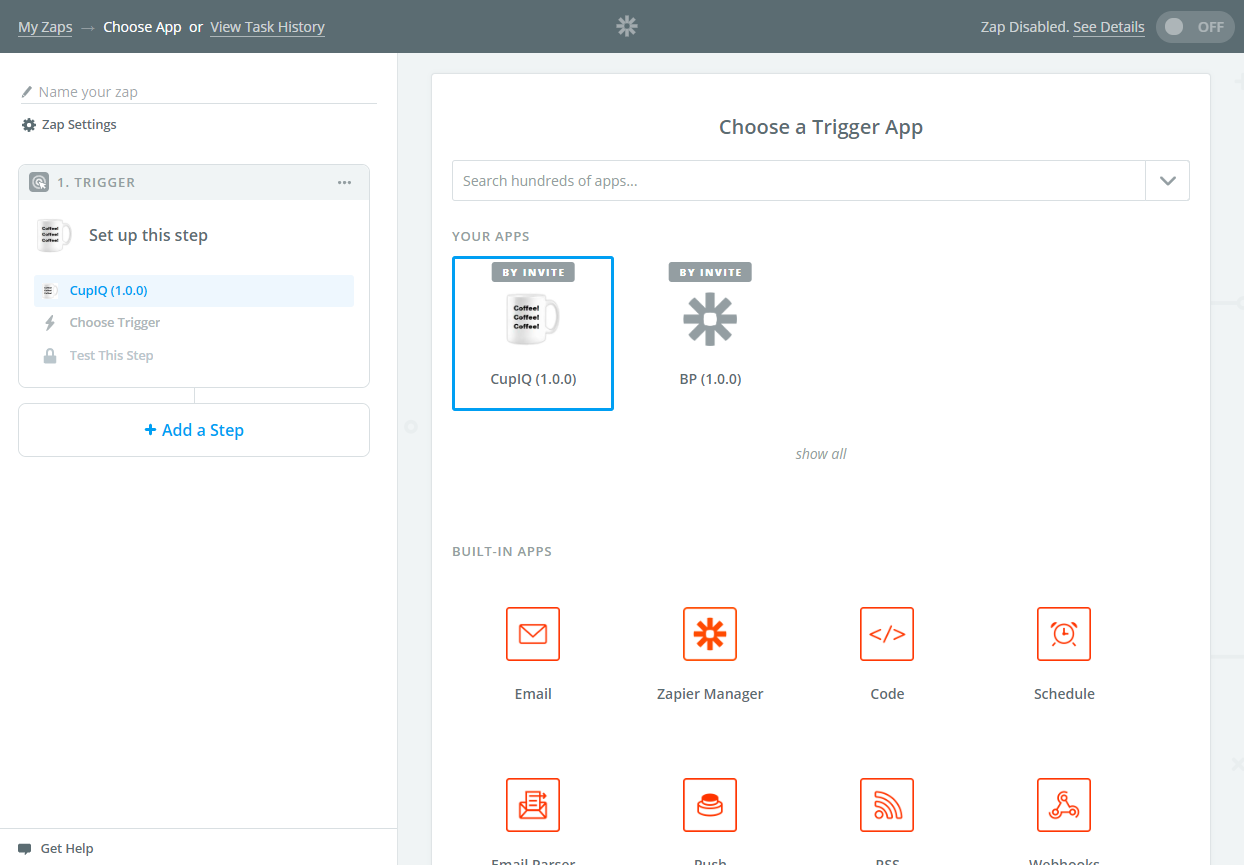Toggle the Zap ON/OFF switch
The image size is (1244, 865).
pyautogui.click(x=1196, y=27)
